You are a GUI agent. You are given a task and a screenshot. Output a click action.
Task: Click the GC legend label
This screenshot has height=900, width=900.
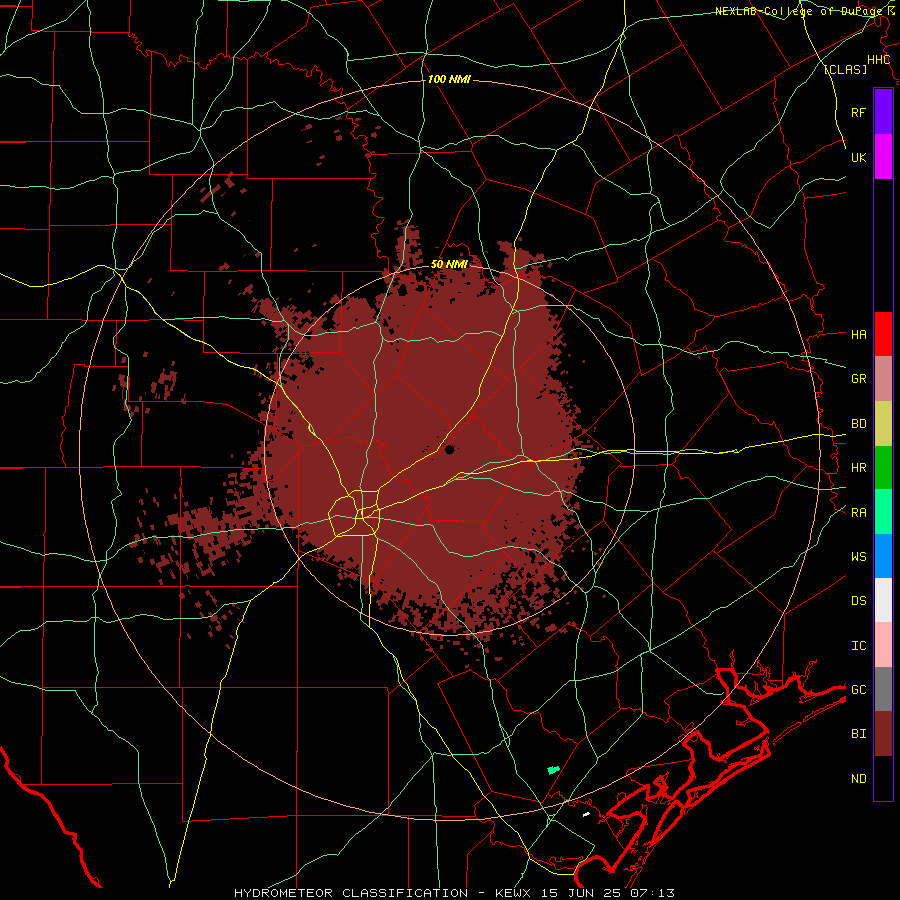pos(858,690)
